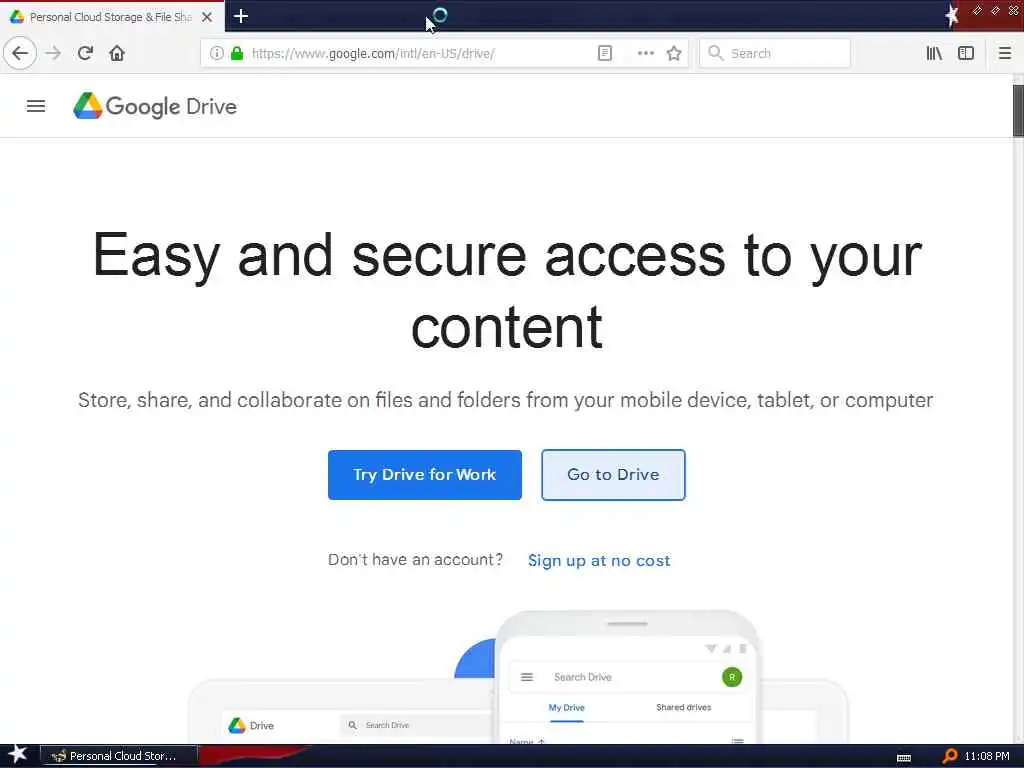Click the browser Search field

click(x=775, y=53)
